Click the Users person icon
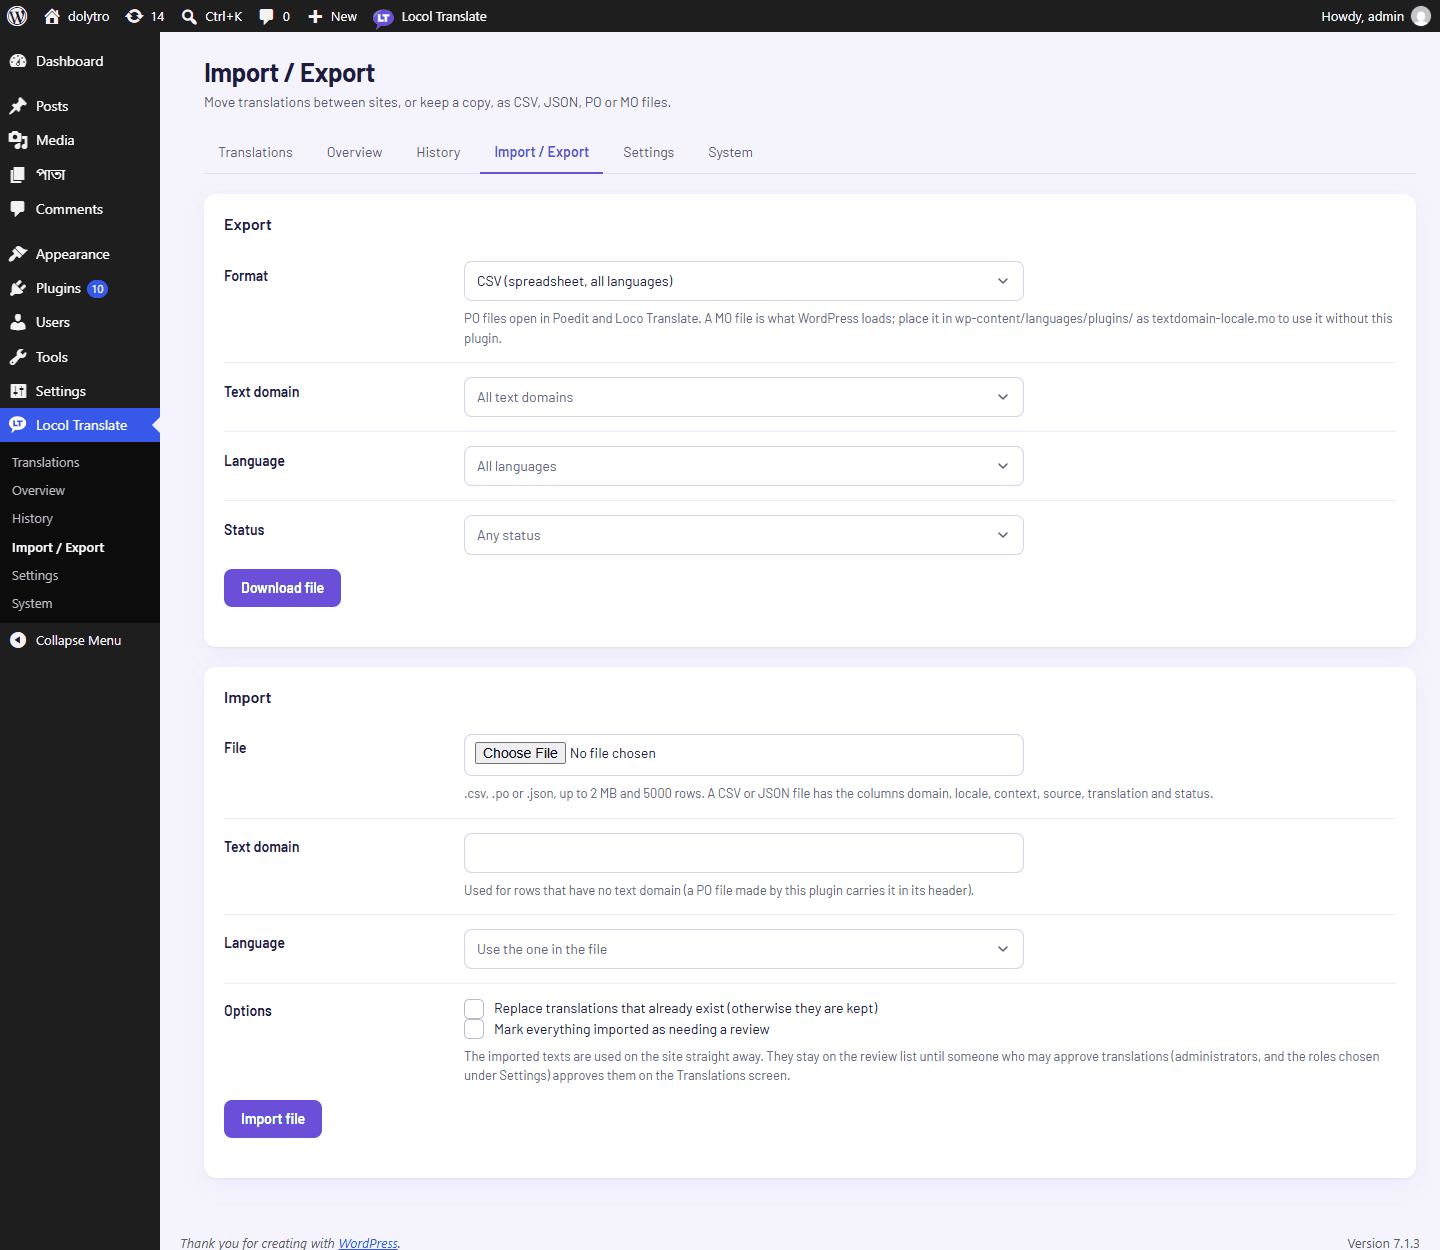The image size is (1440, 1250). point(18,322)
